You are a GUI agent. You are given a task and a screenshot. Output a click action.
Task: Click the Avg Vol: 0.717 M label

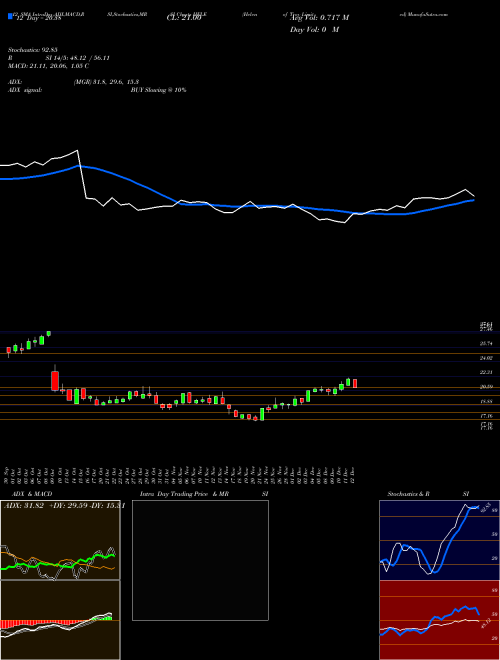[319, 18]
